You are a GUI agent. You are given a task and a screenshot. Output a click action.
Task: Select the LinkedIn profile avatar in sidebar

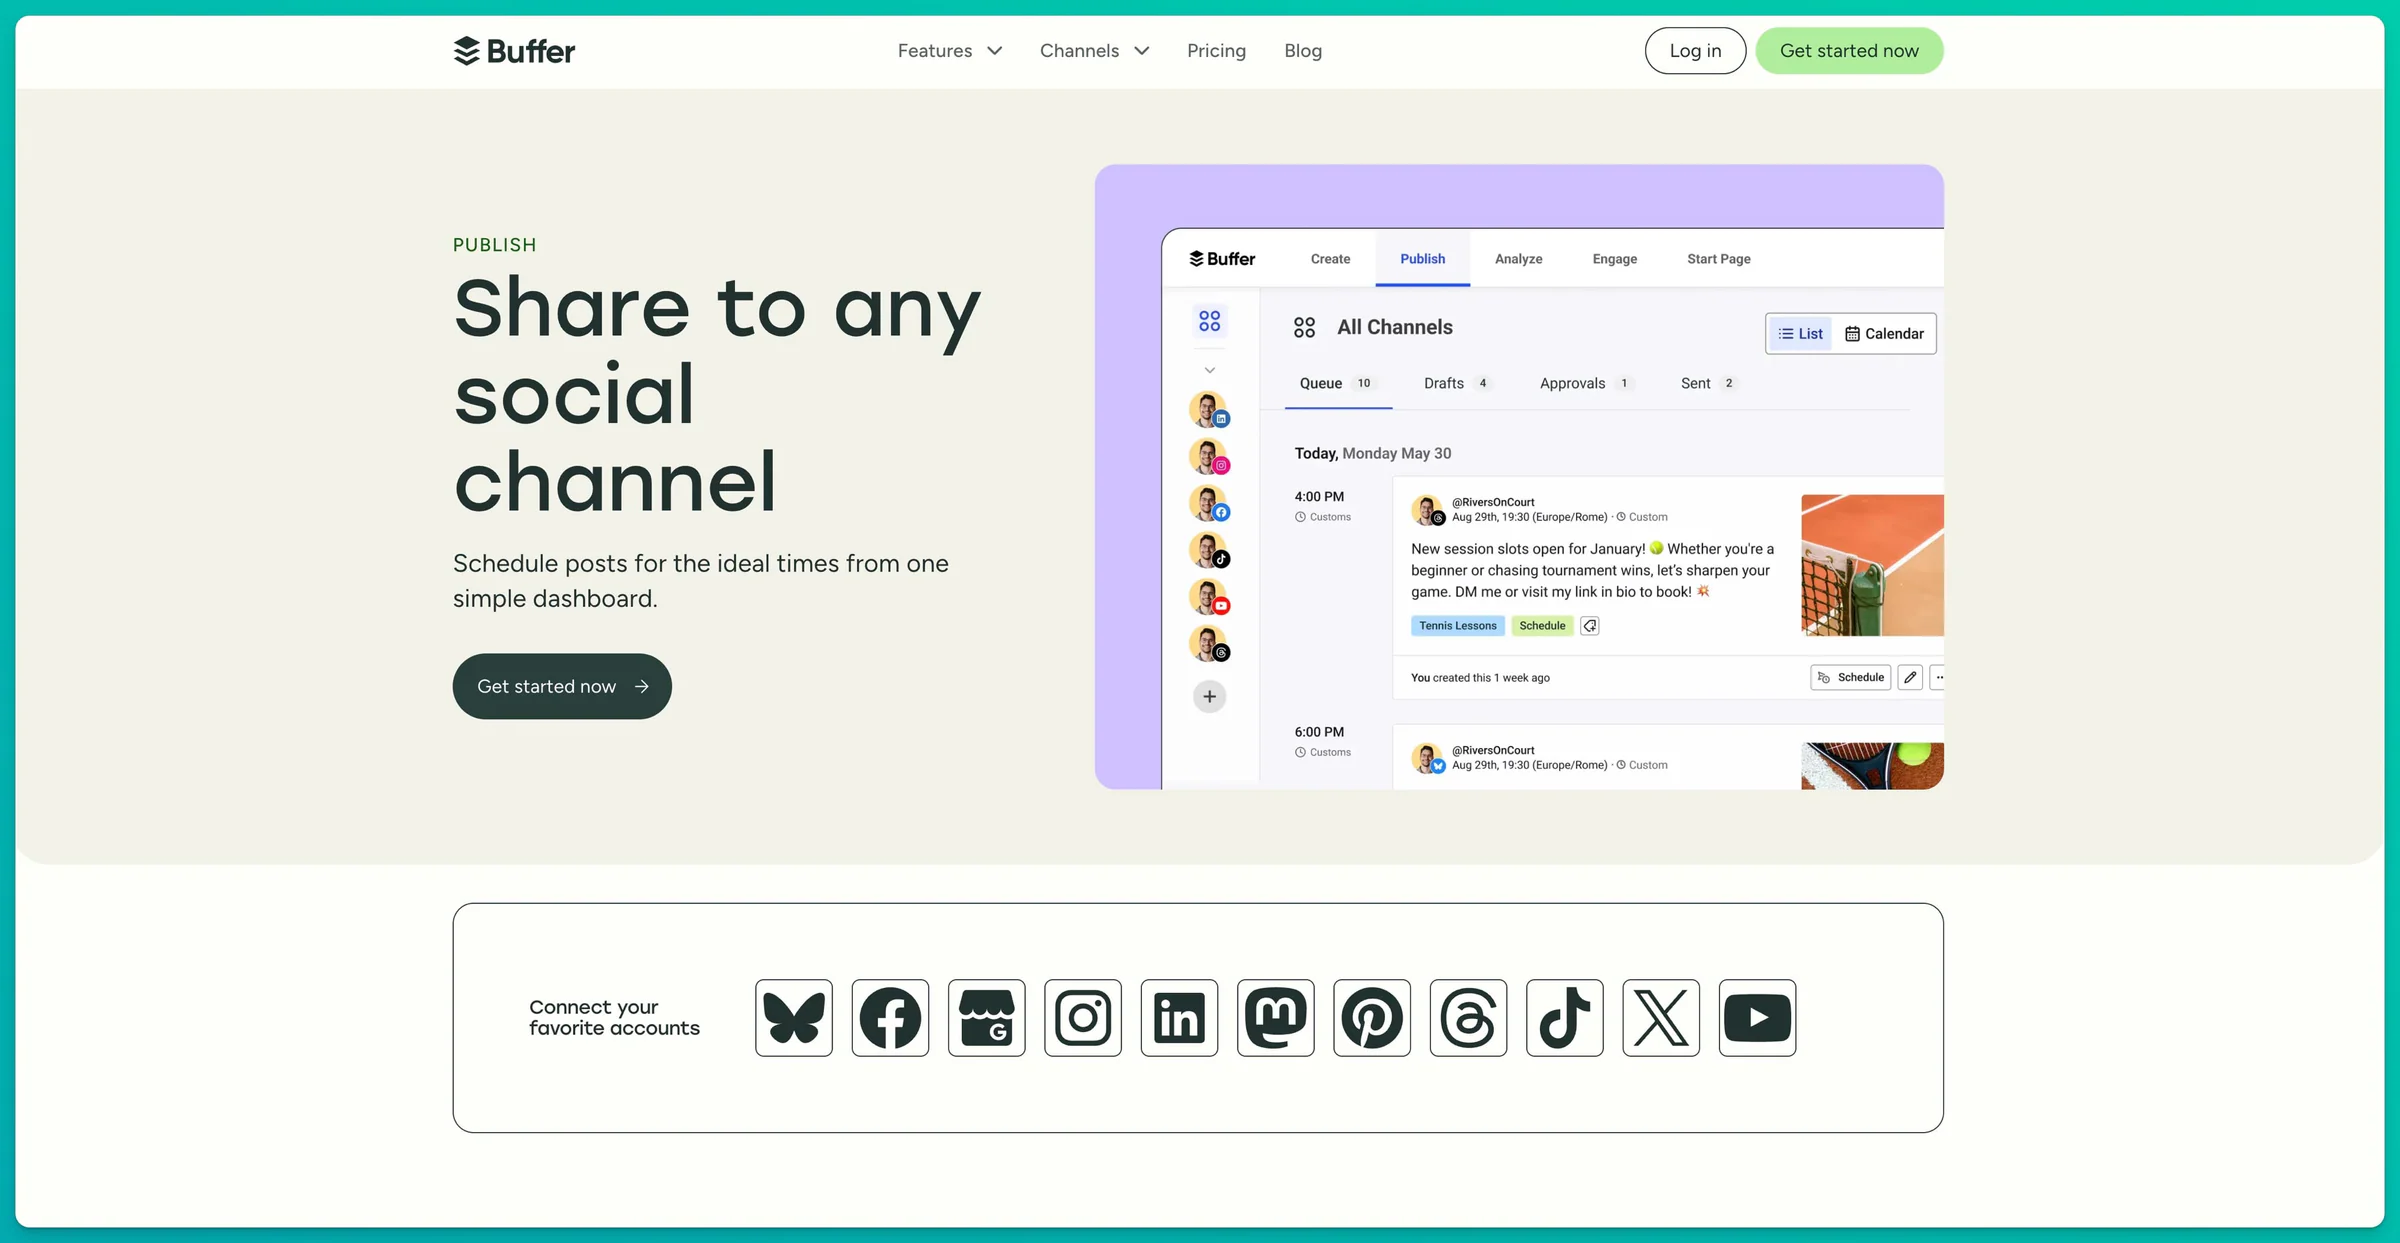click(x=1209, y=410)
